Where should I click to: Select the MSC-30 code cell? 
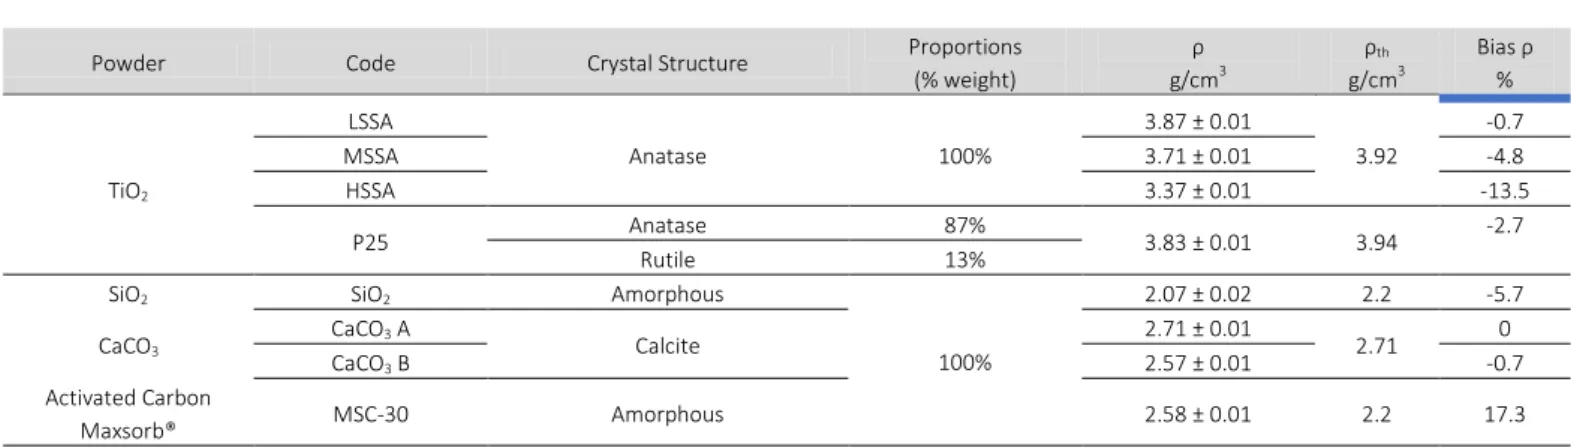pos(370,414)
